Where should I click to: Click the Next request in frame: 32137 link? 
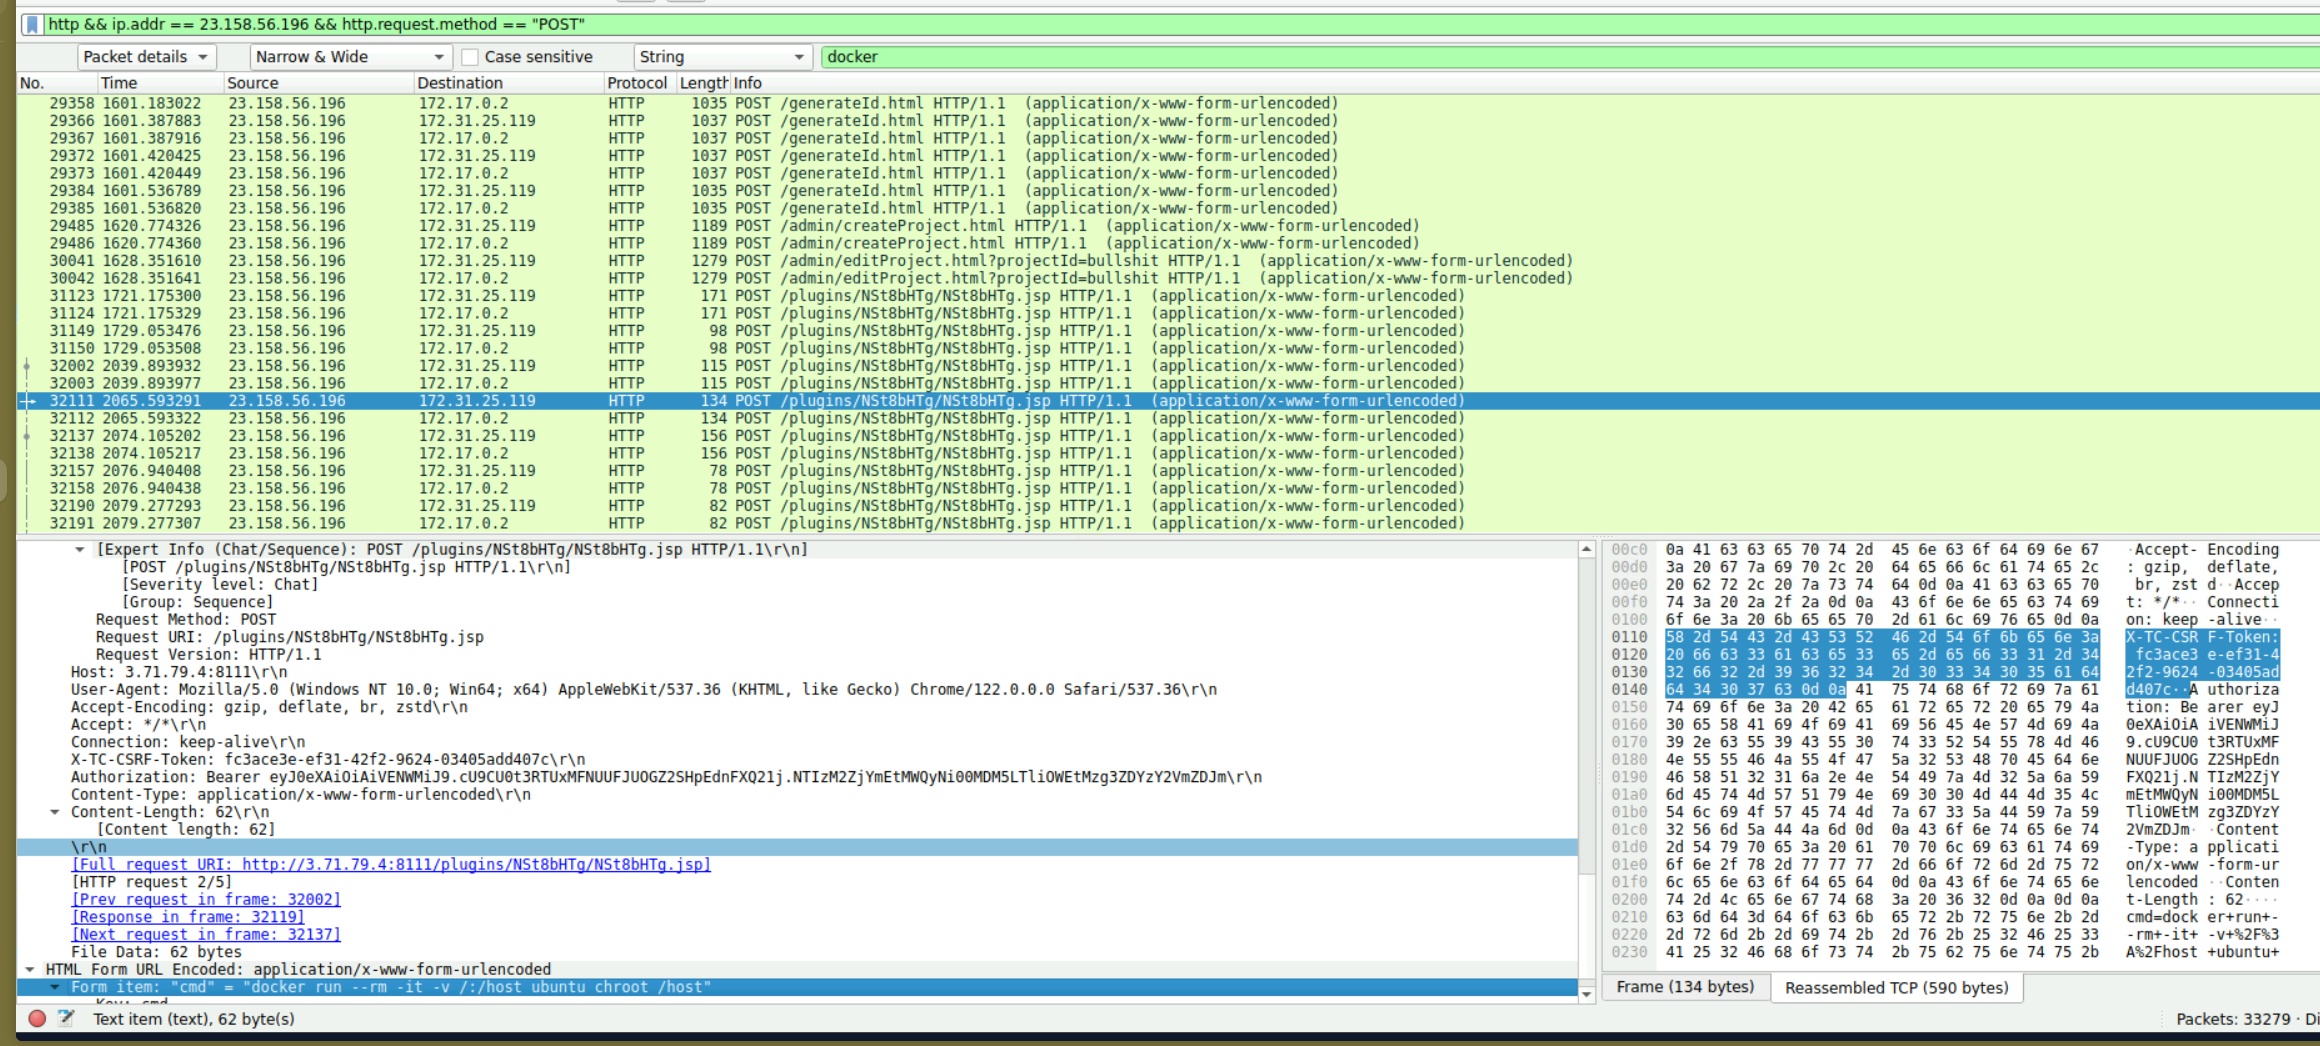[206, 934]
